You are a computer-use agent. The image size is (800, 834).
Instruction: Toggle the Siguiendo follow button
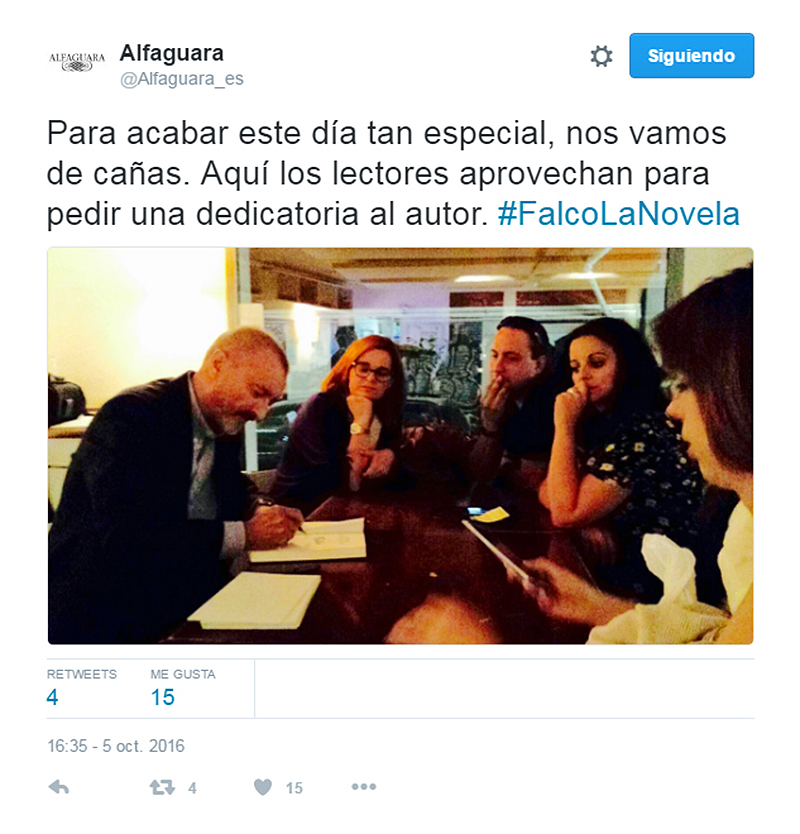point(691,56)
